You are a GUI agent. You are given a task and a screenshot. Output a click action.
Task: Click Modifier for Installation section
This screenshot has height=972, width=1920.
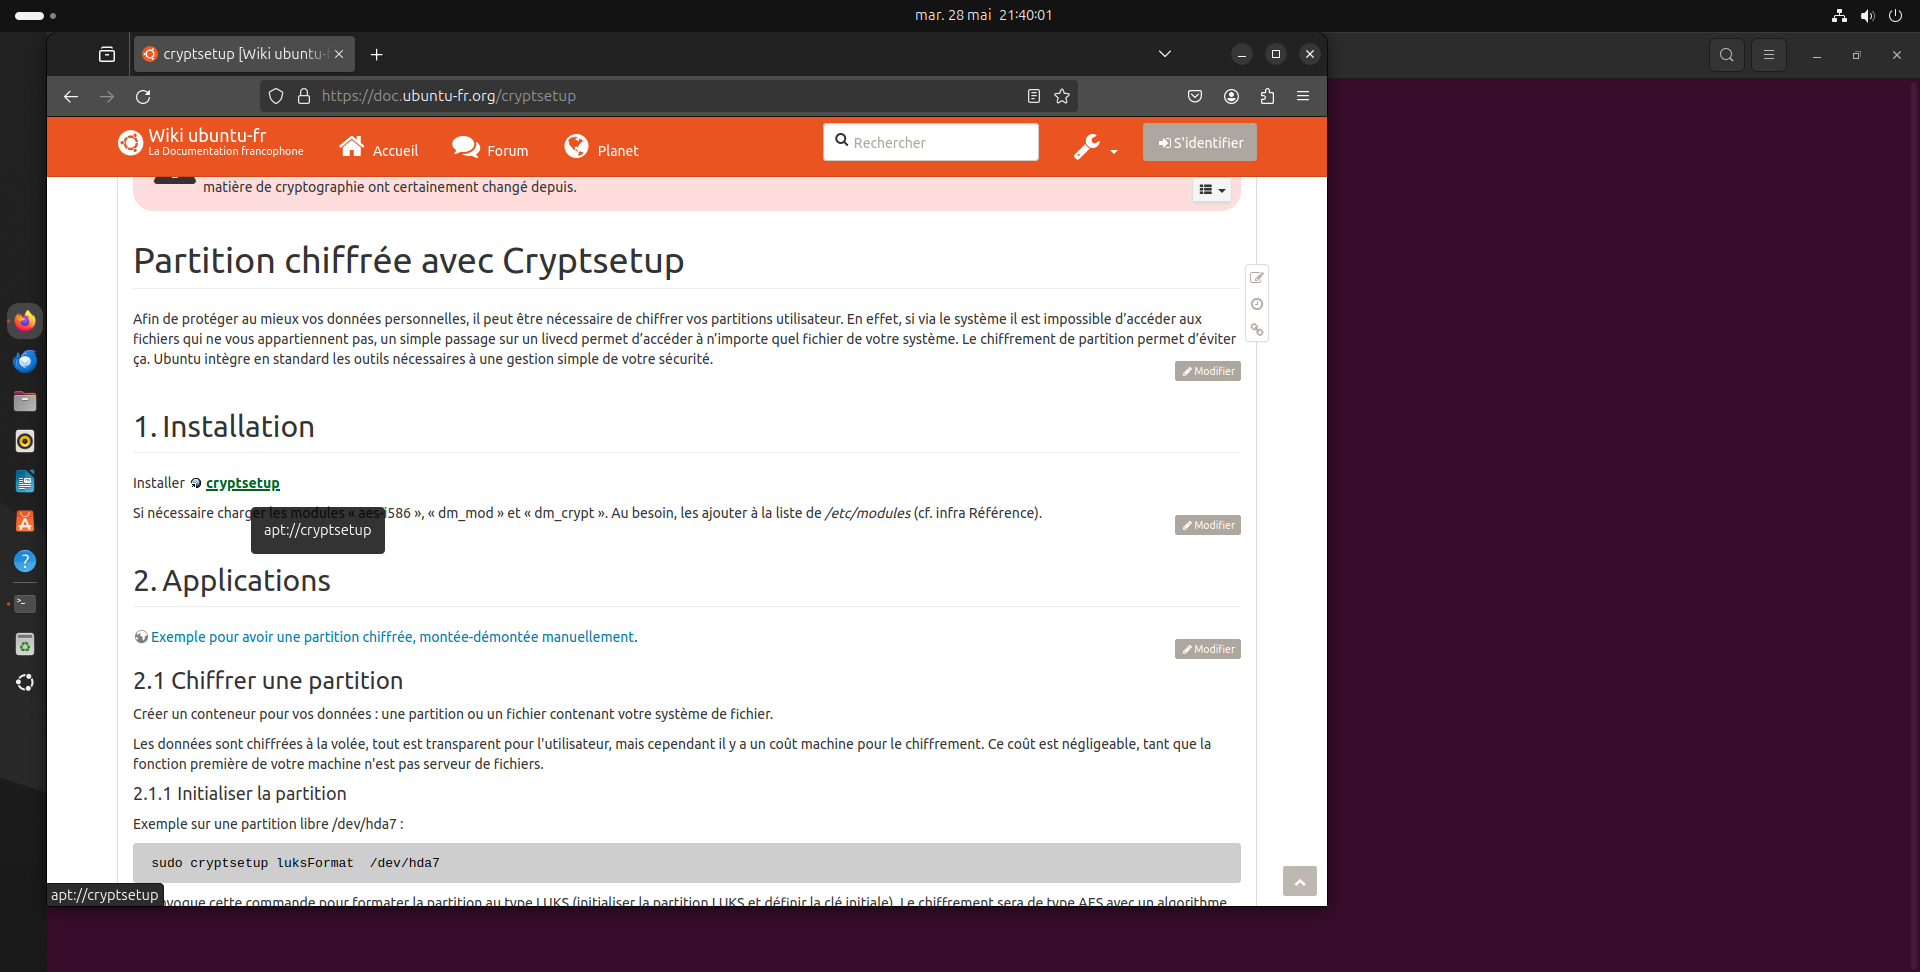1208,525
